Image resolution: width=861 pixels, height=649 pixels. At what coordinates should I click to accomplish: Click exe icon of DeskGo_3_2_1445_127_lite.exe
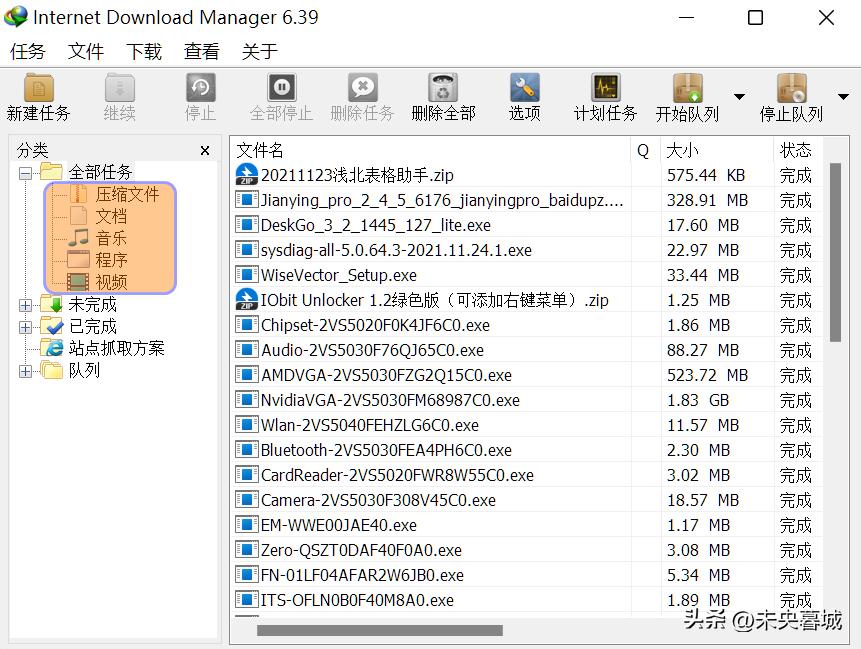247,224
